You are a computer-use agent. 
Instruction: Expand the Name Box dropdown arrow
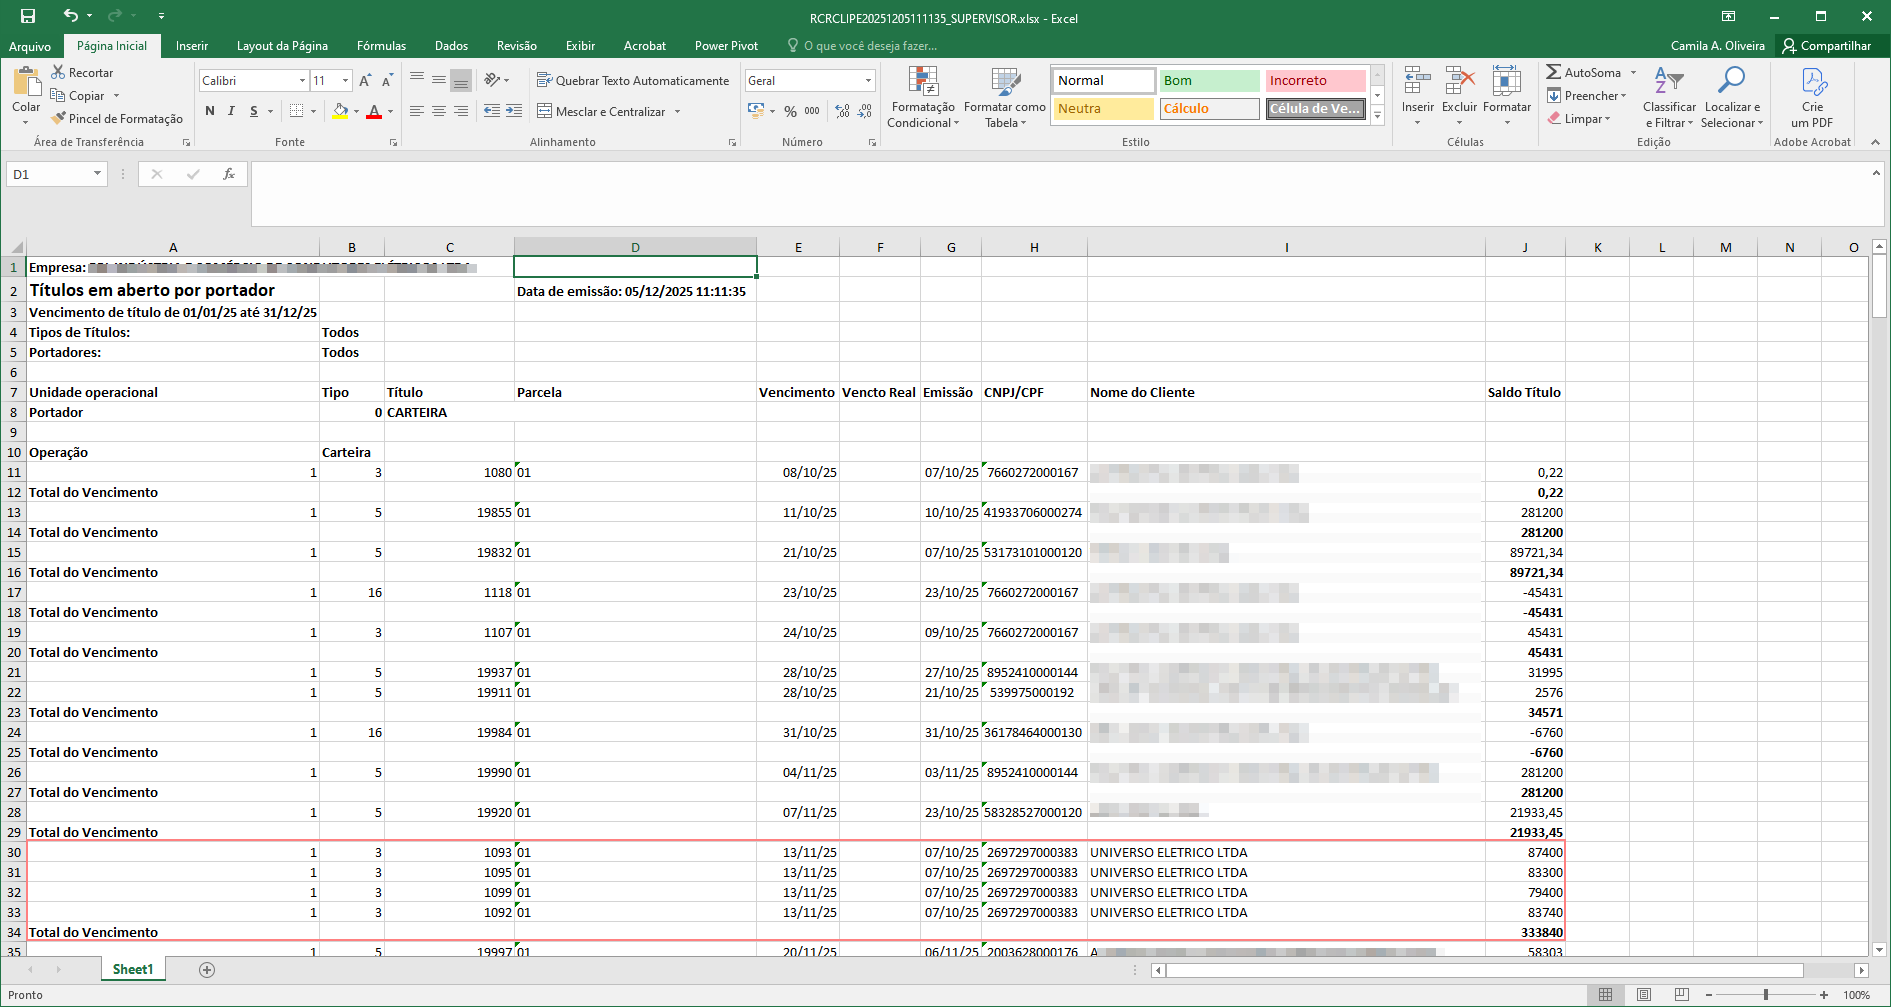click(97, 174)
